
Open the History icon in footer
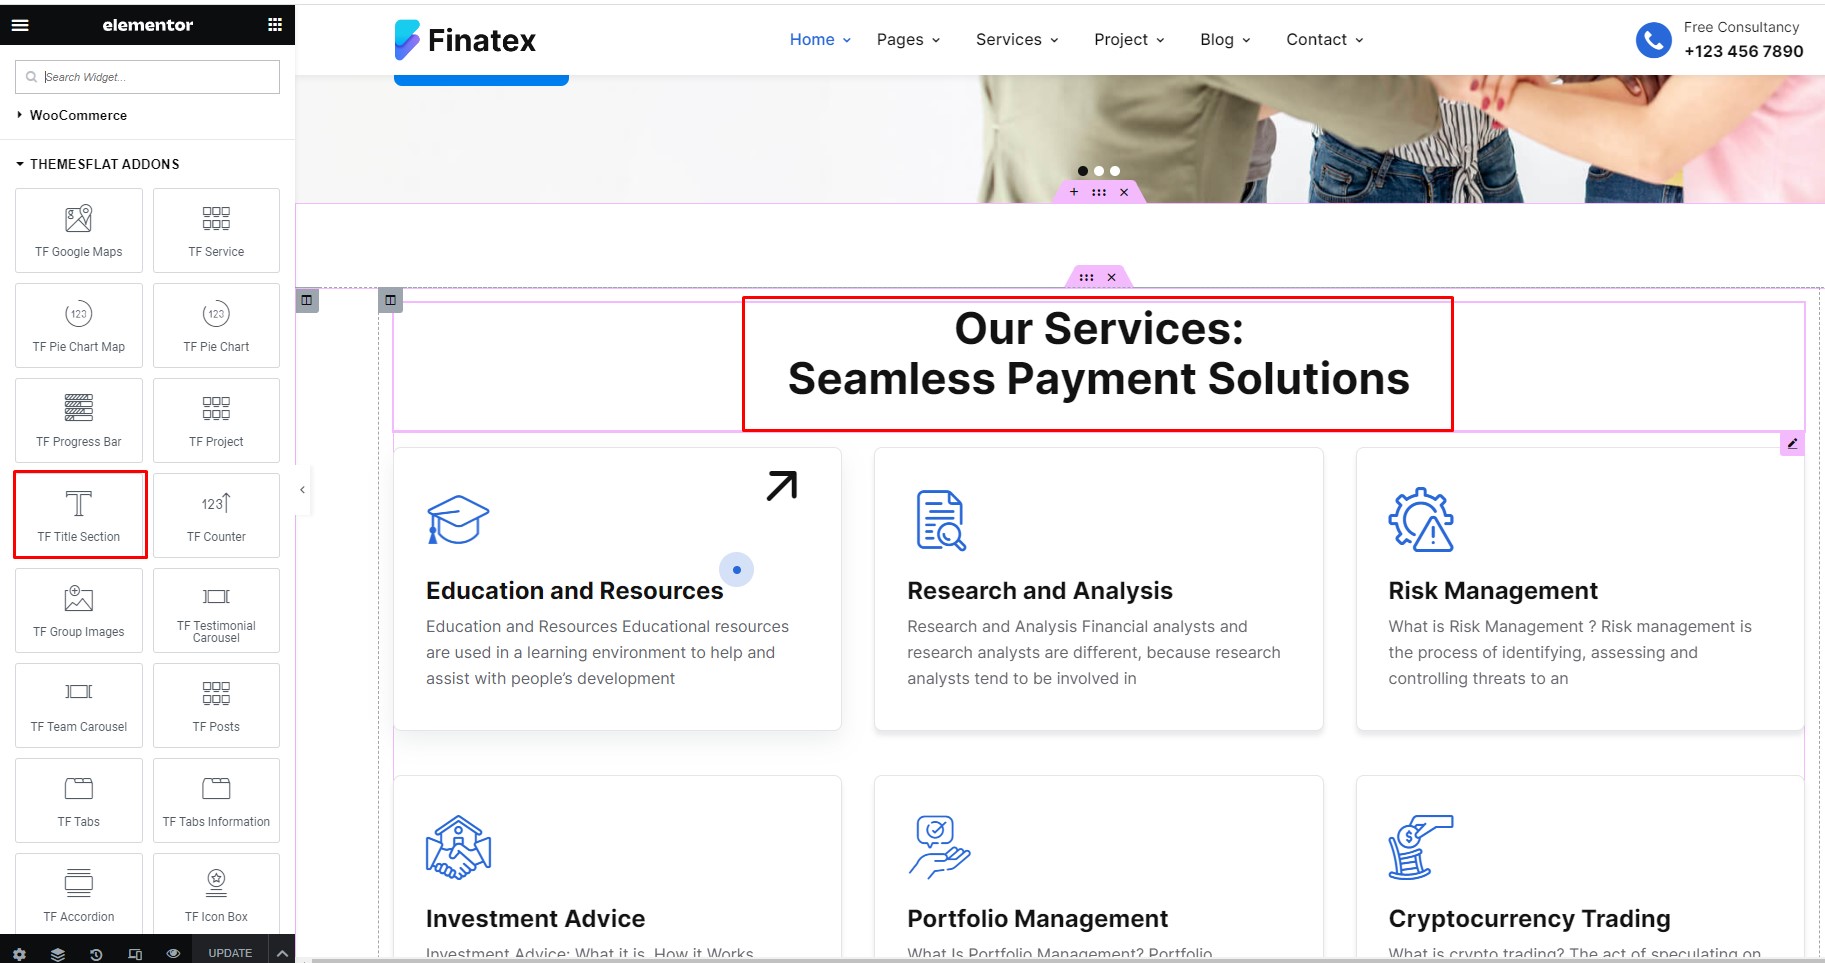click(96, 954)
